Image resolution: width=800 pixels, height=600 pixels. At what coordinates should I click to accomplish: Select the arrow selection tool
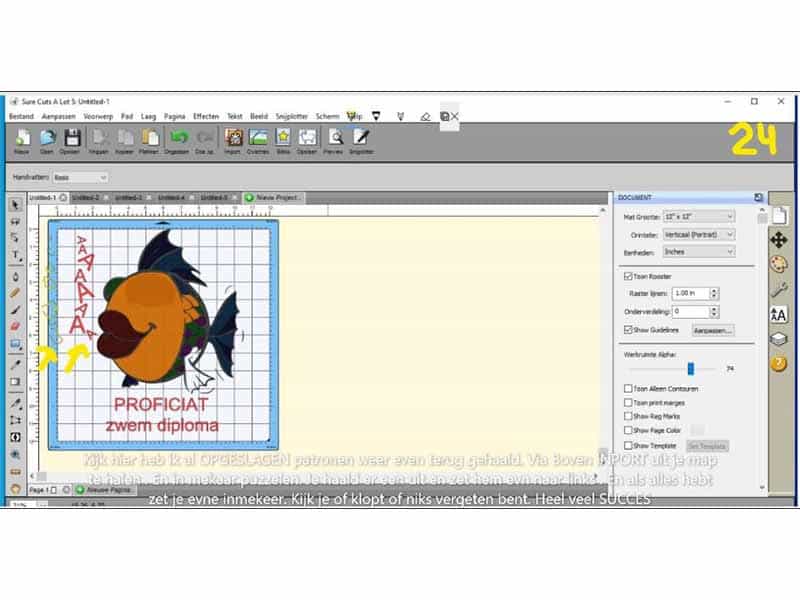pos(15,205)
